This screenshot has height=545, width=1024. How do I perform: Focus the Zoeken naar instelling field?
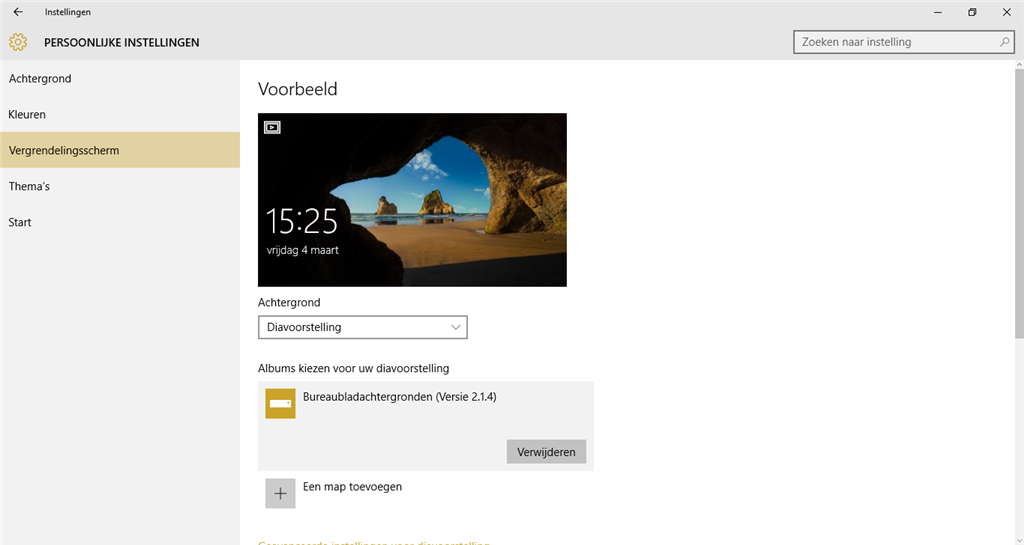tap(903, 42)
